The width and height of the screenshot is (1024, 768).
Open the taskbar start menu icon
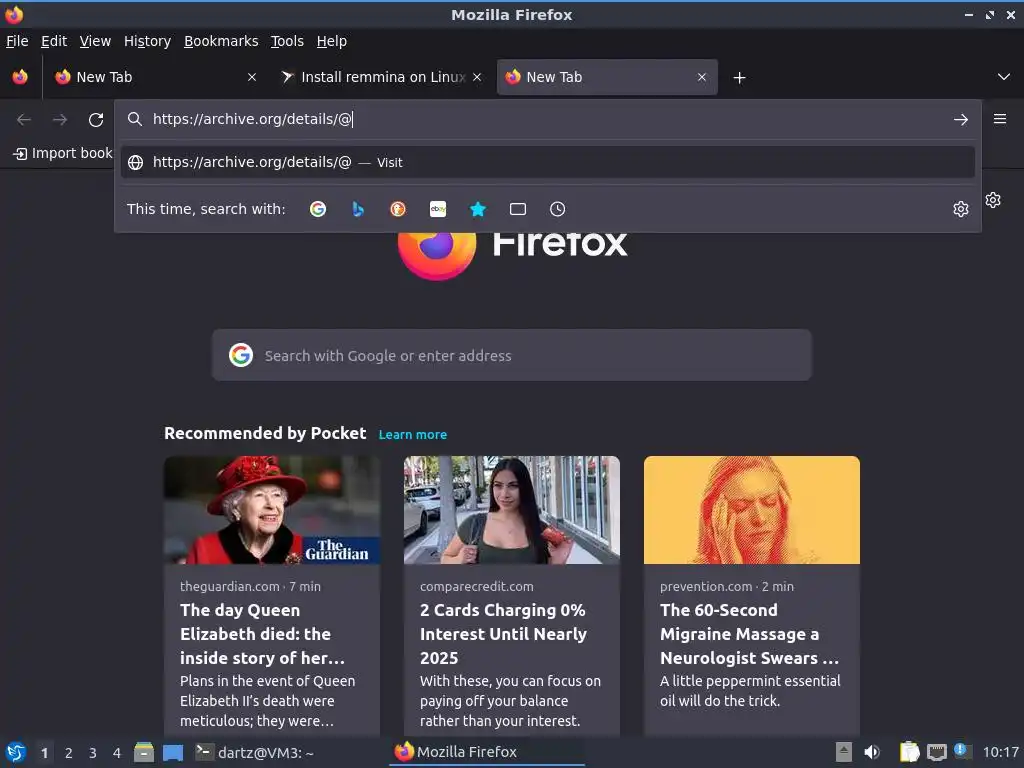[x=16, y=752]
